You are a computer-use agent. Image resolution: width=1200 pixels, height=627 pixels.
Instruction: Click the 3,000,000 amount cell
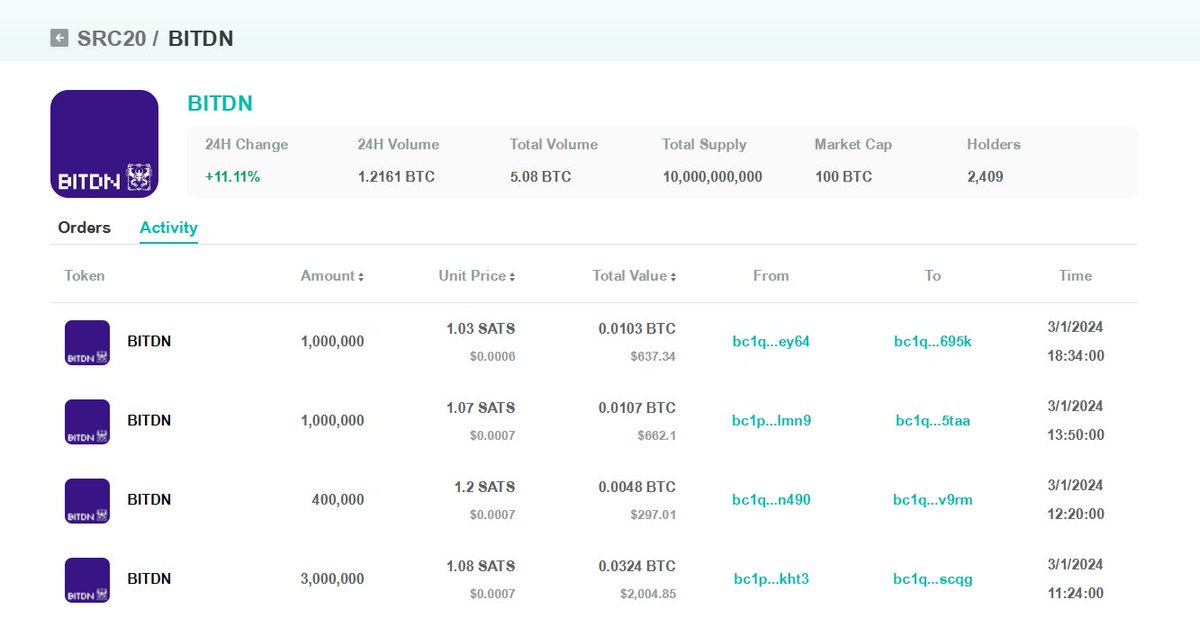pyautogui.click(x=332, y=579)
